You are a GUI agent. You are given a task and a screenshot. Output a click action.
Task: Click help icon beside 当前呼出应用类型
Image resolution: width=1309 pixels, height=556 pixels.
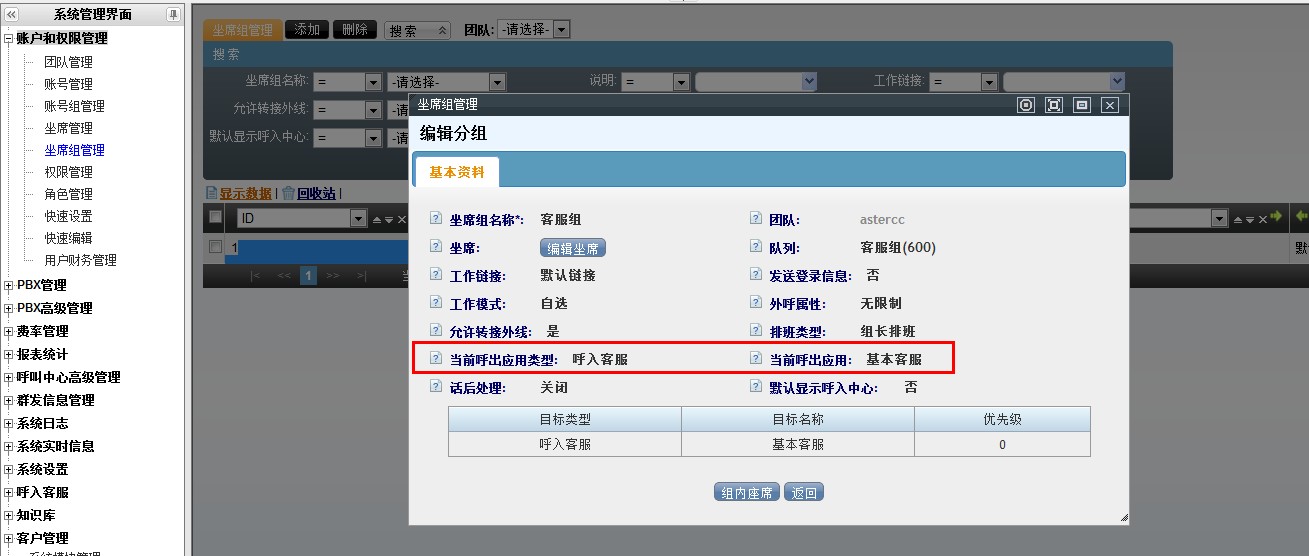(x=435, y=358)
